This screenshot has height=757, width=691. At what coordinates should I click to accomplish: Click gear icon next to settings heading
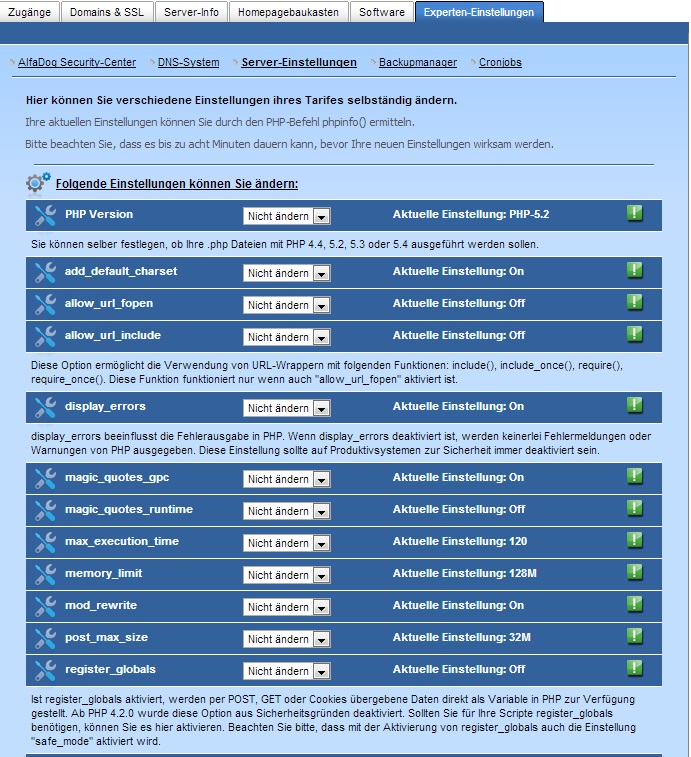click(38, 183)
